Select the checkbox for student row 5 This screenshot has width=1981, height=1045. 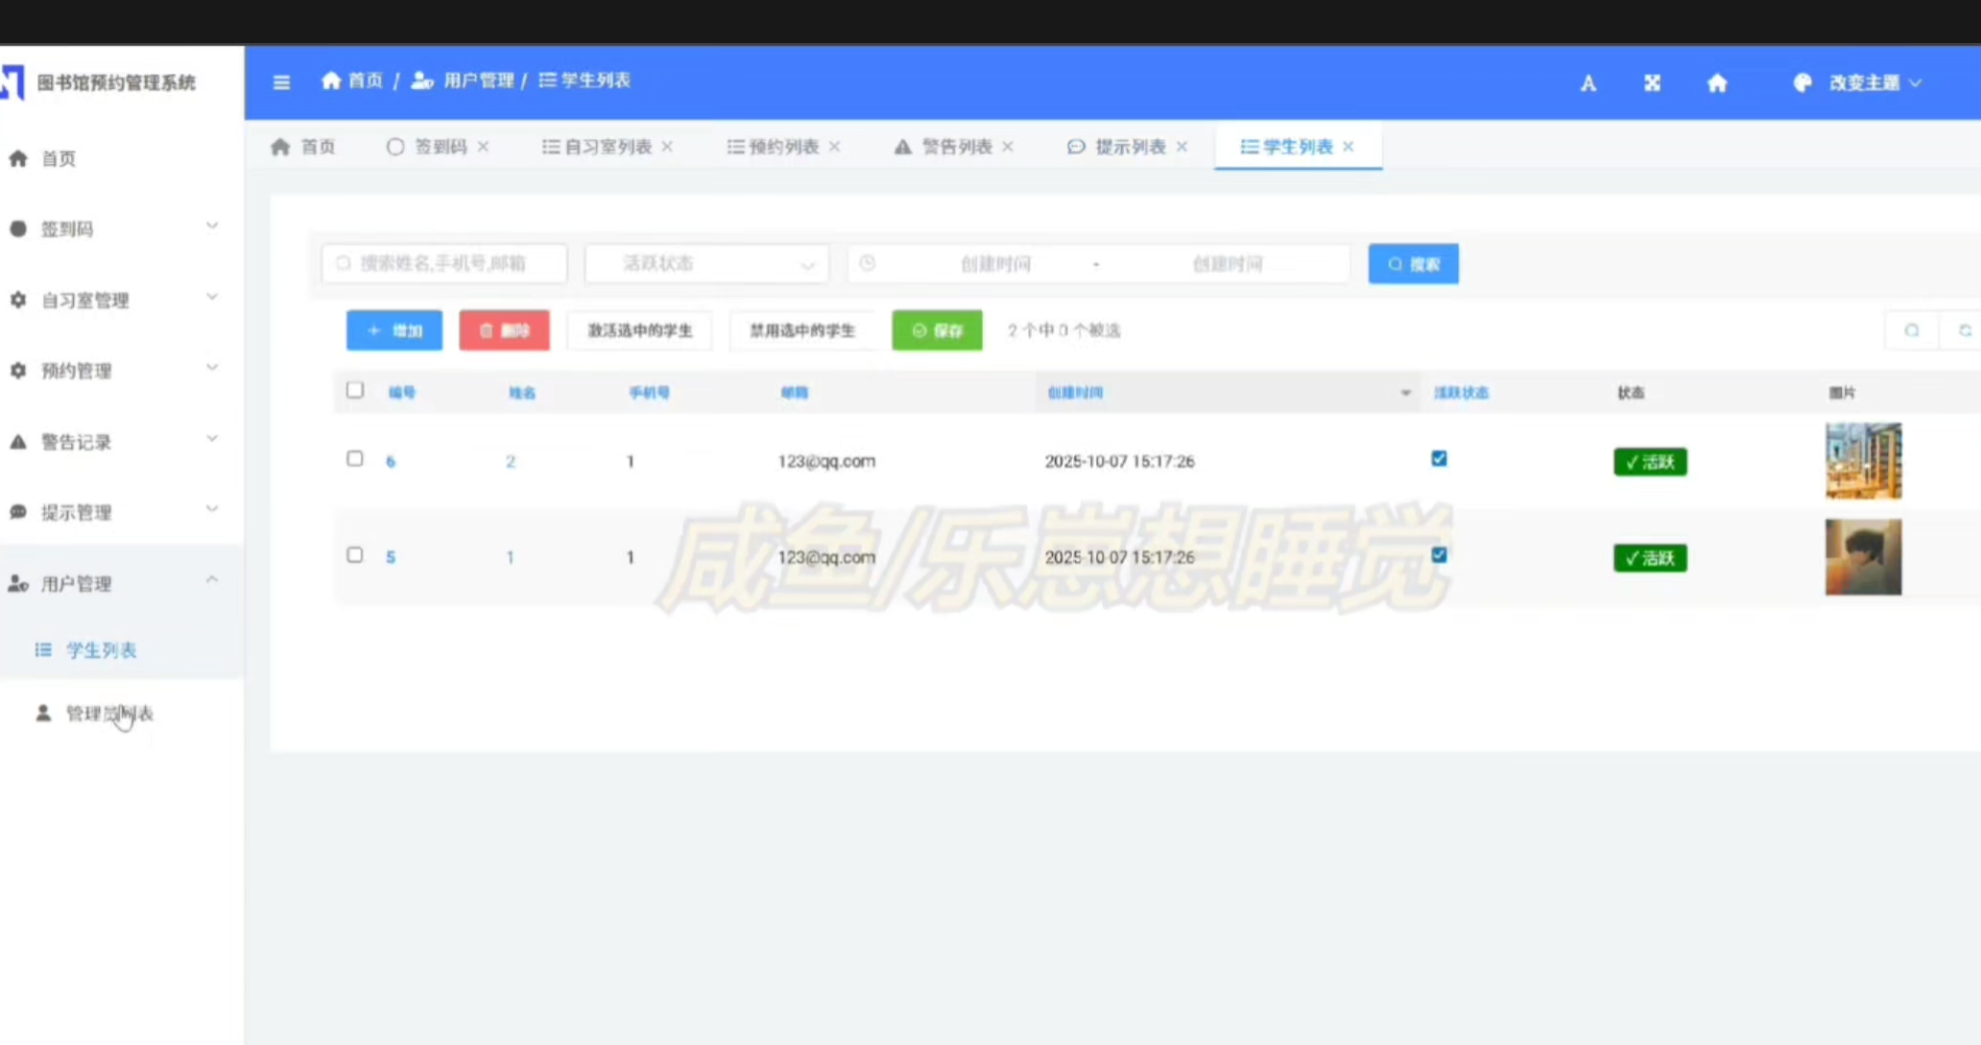[355, 555]
